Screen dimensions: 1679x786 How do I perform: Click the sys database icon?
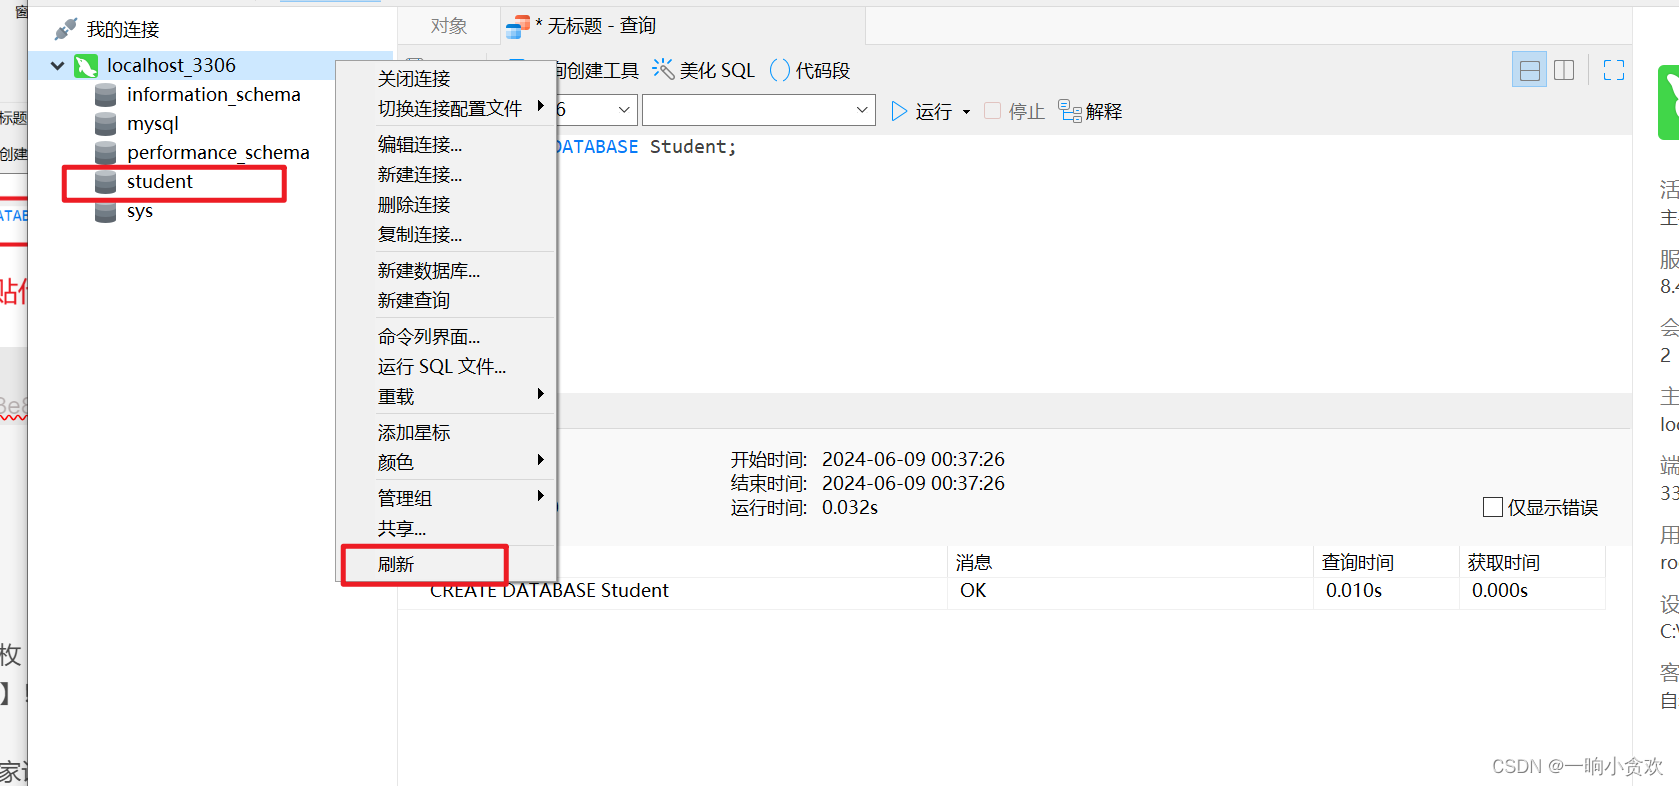pyautogui.click(x=105, y=211)
